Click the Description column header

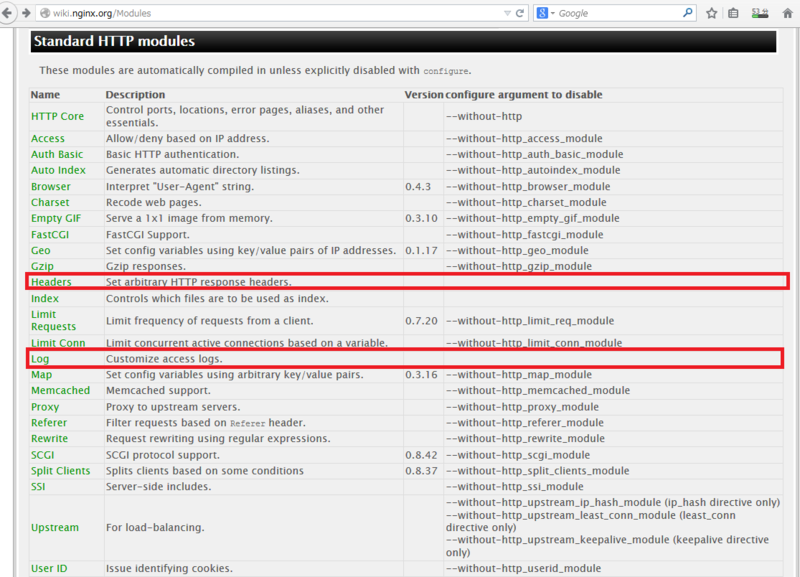[x=135, y=94]
